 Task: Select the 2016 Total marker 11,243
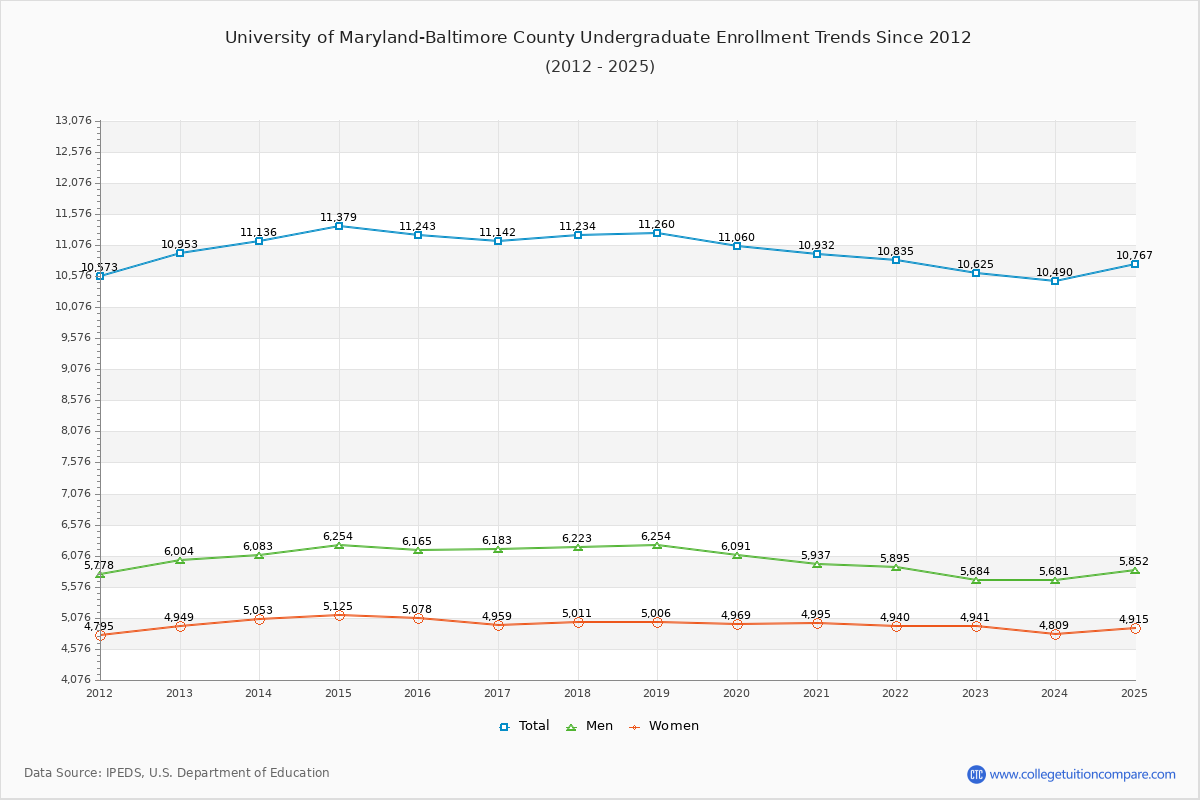click(418, 235)
